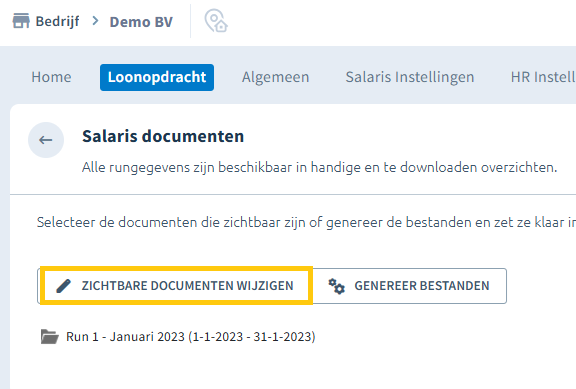Select the Loonopdracht tab

pyautogui.click(x=157, y=78)
